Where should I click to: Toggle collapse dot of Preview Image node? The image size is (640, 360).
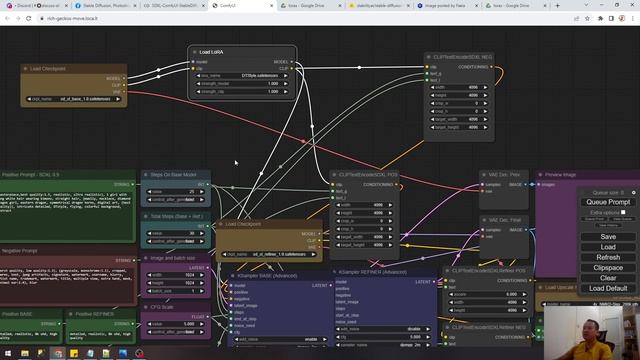click(540, 175)
